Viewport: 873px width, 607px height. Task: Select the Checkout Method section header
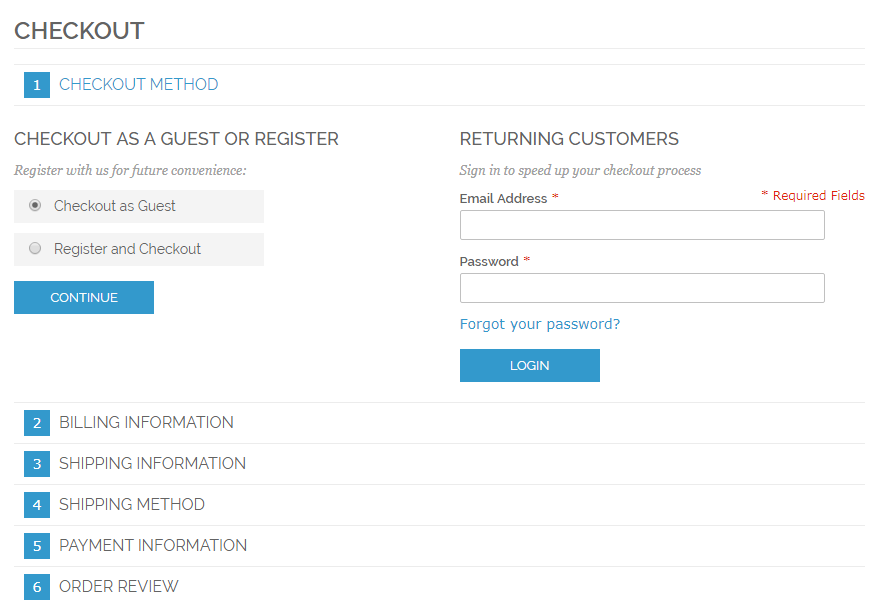tap(138, 85)
